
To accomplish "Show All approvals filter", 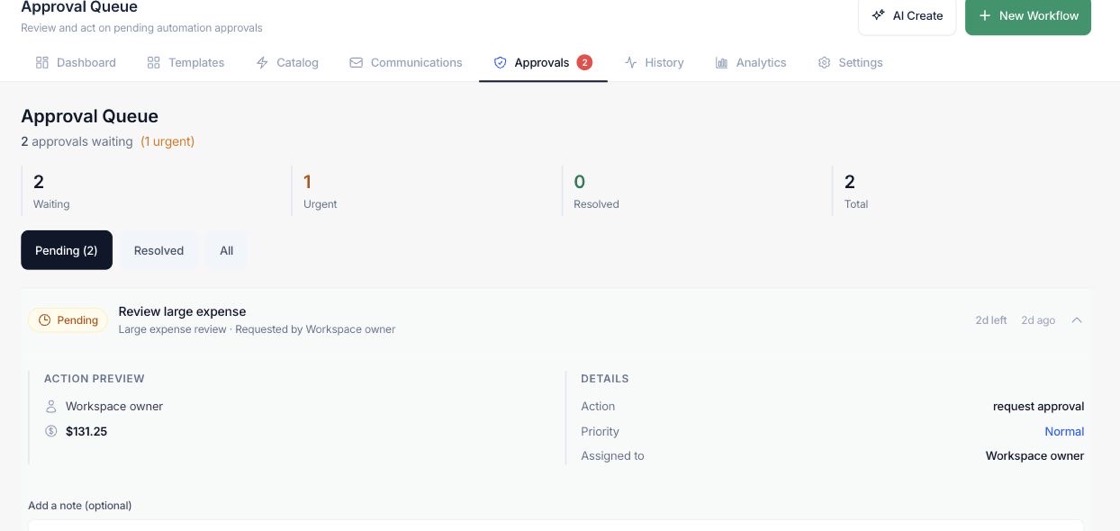I will pos(226,250).
